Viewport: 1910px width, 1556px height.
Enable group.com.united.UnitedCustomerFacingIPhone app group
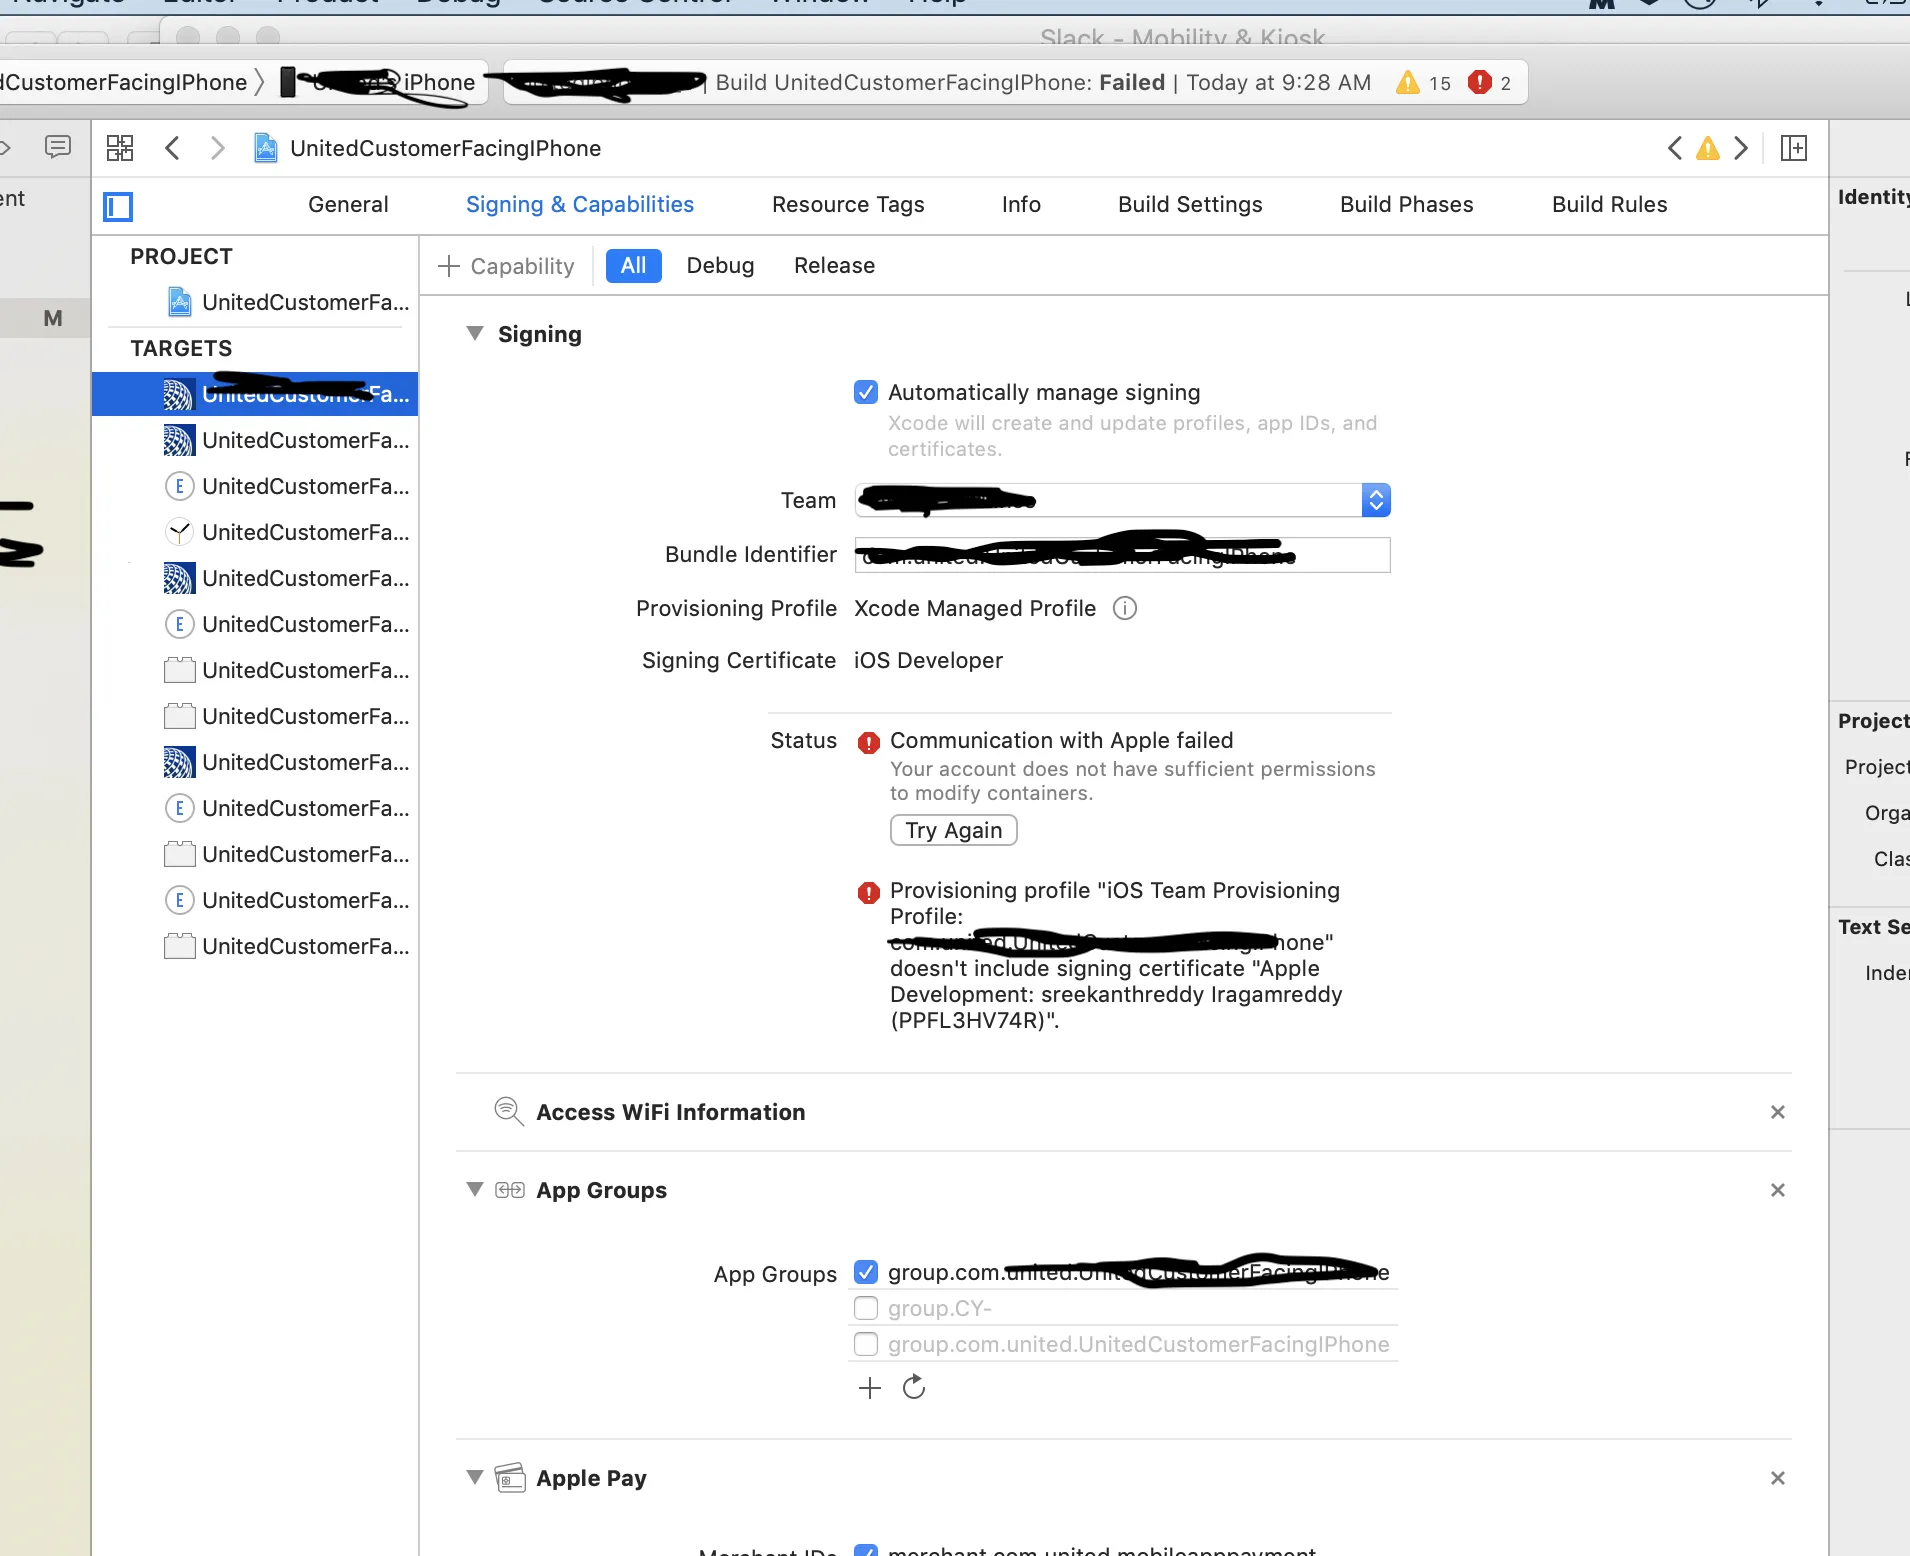(x=866, y=1344)
